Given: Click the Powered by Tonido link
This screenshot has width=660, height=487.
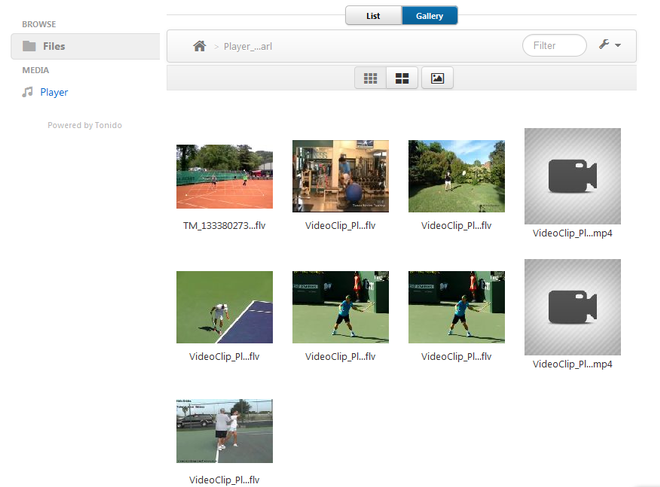Looking at the screenshot, I should (x=85, y=125).
